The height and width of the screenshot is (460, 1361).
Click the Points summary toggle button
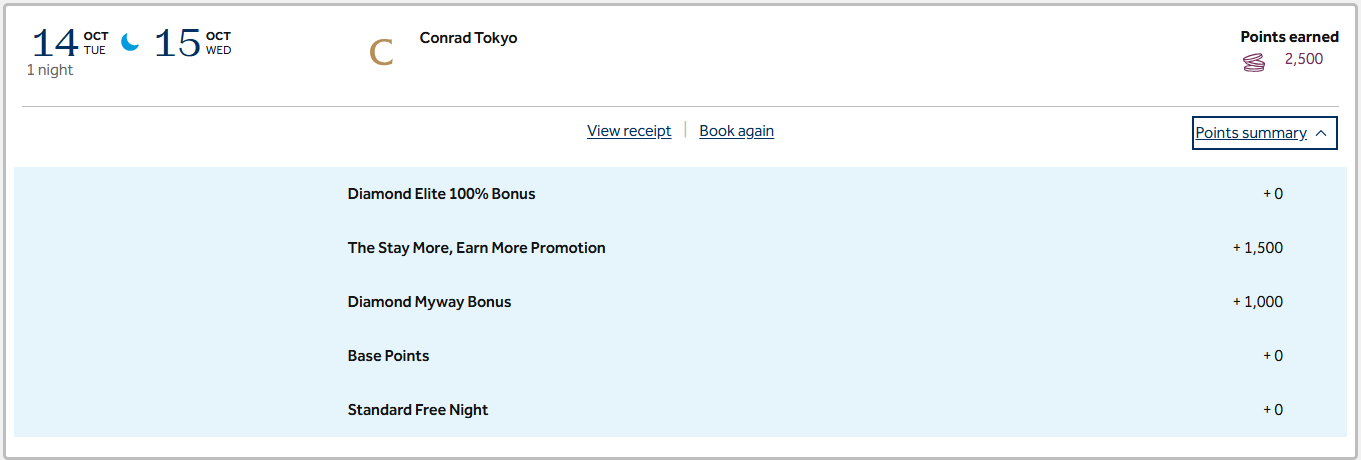(1251, 133)
